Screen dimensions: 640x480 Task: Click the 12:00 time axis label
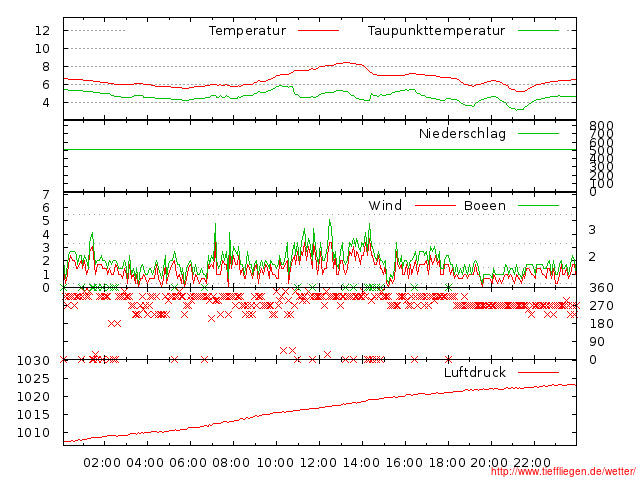coord(318,463)
